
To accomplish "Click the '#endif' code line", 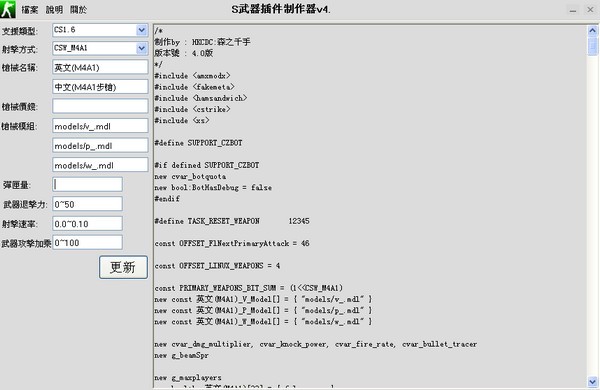I will coord(167,199).
